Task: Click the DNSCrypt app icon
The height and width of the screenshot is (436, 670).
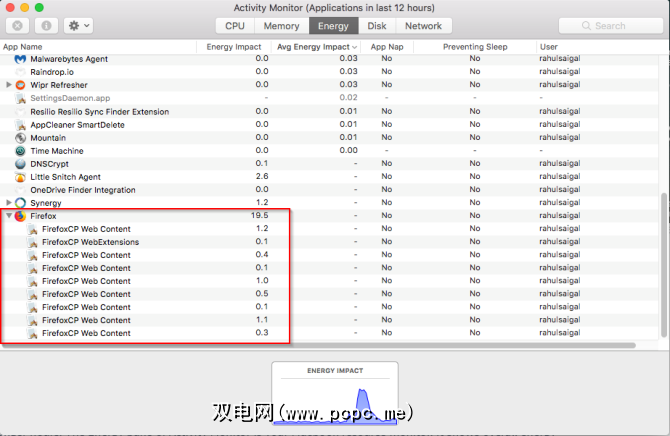Action: 20,164
